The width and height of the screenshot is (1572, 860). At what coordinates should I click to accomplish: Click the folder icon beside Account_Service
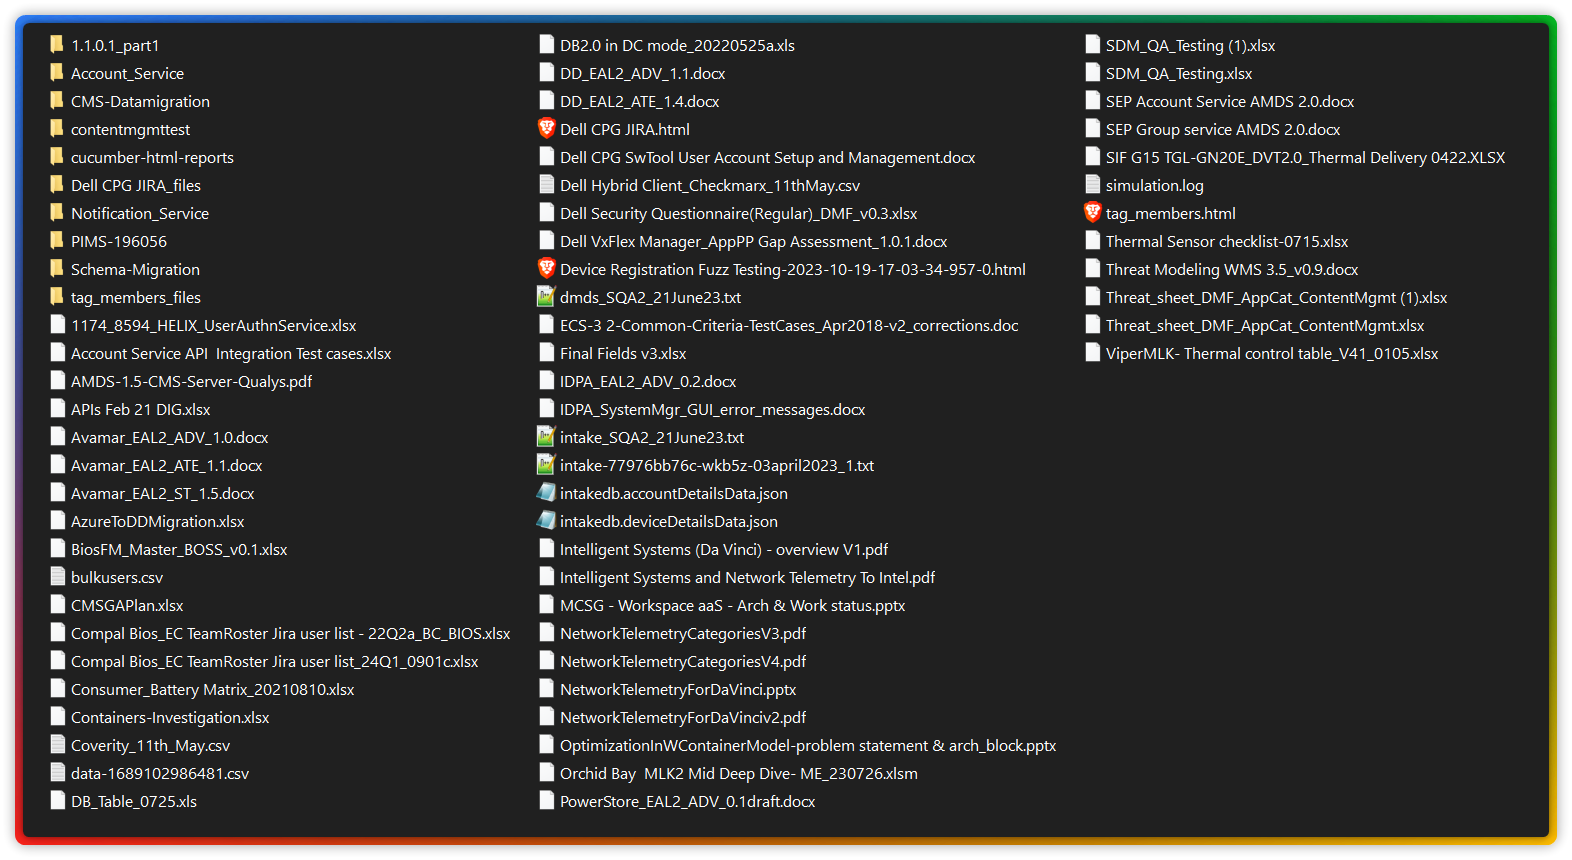[x=57, y=72]
